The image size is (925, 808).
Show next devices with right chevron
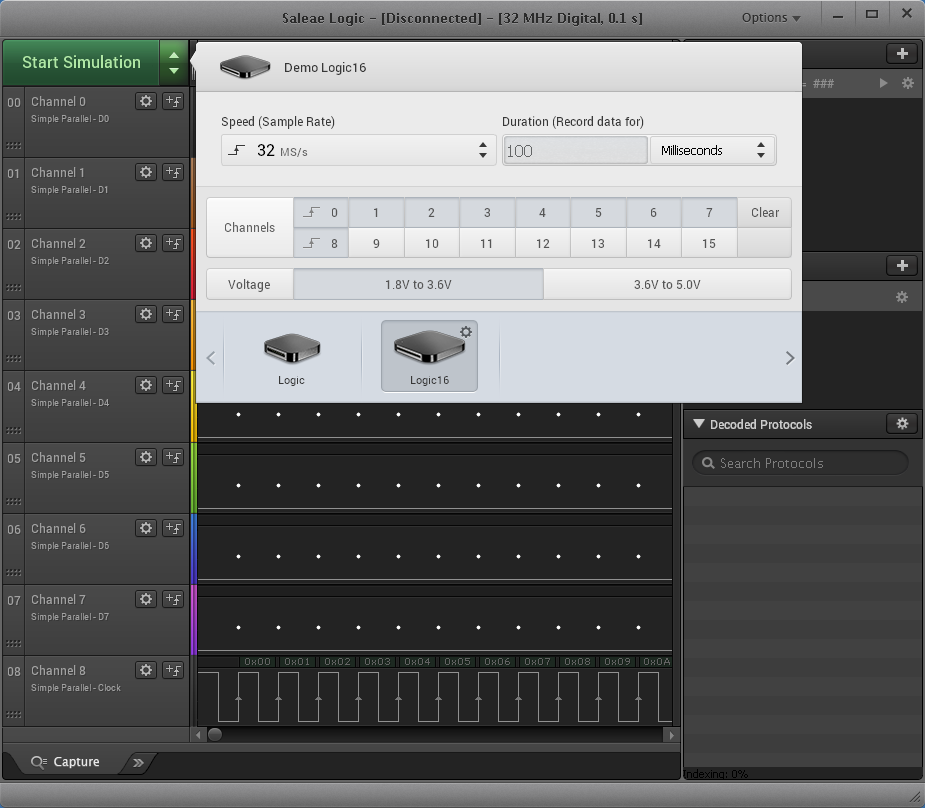point(790,358)
